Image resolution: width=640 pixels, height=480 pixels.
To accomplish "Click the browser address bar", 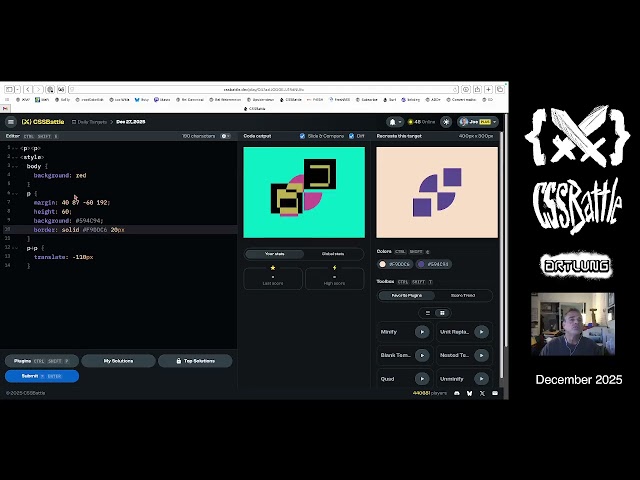I will (263, 89).
